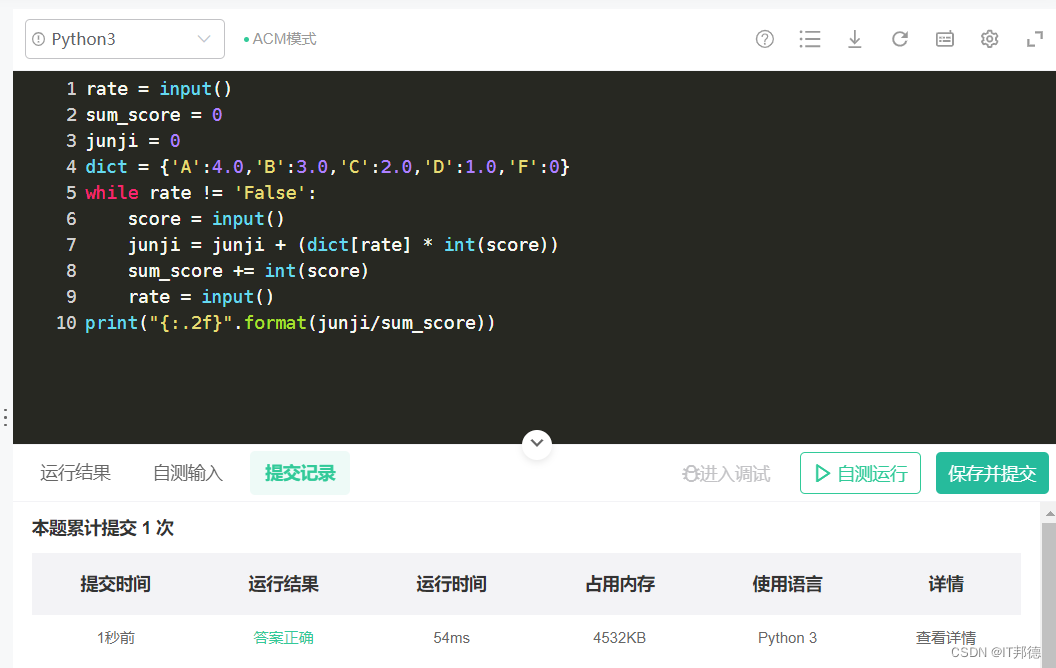This screenshot has height=668, width=1056.
Task: Select the 提交记录 tab
Action: coord(300,473)
